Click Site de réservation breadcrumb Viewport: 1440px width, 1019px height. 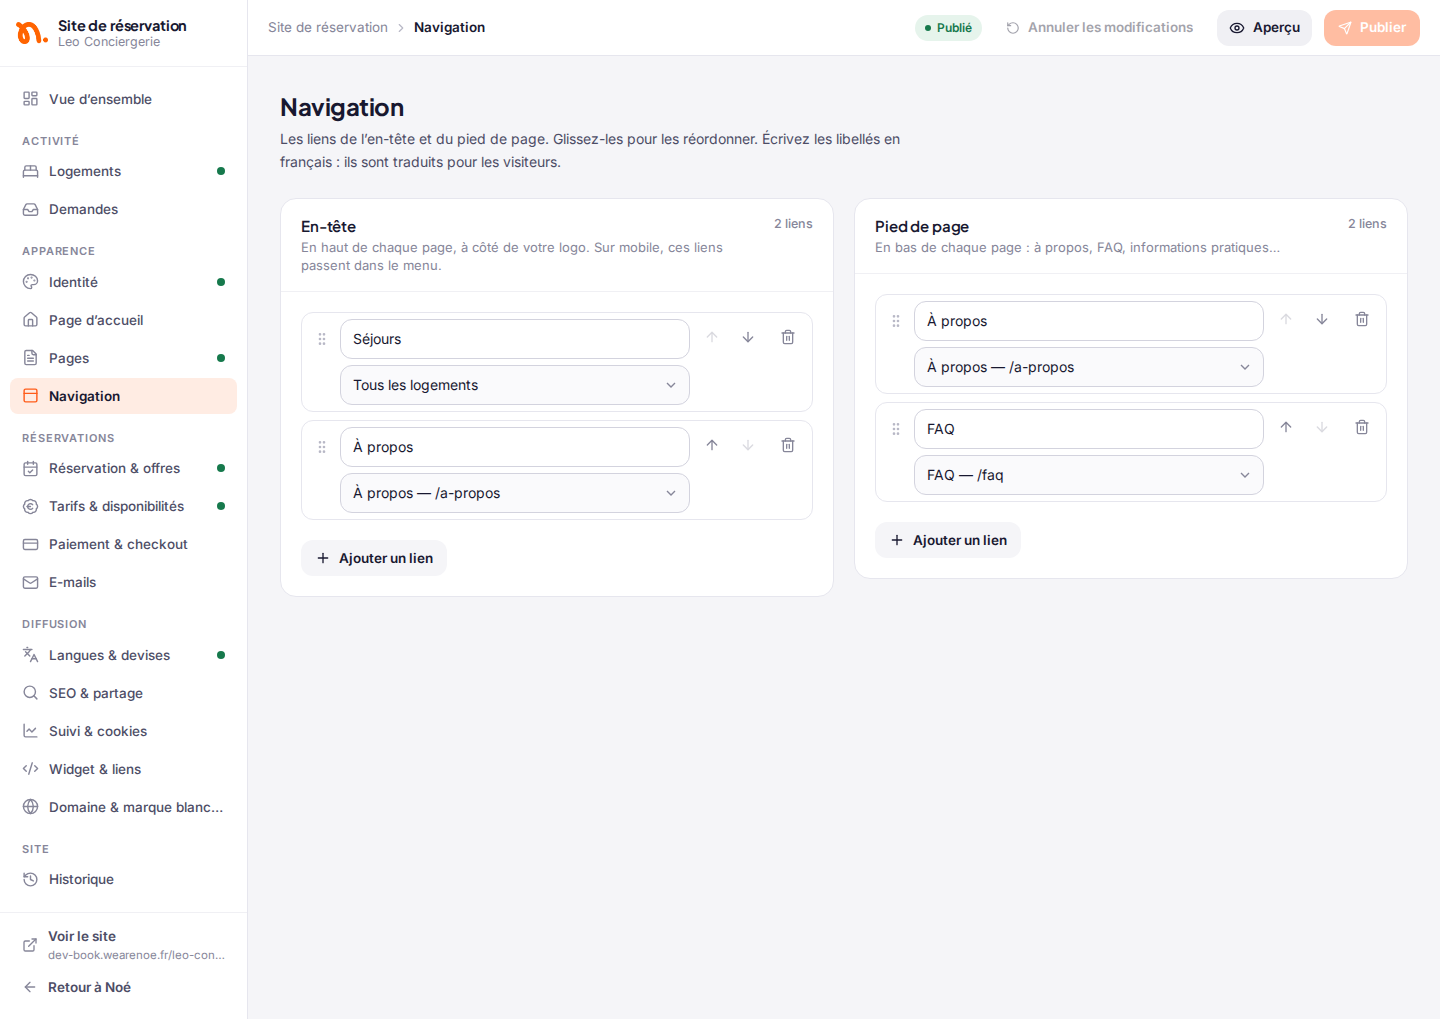pyautogui.click(x=328, y=27)
